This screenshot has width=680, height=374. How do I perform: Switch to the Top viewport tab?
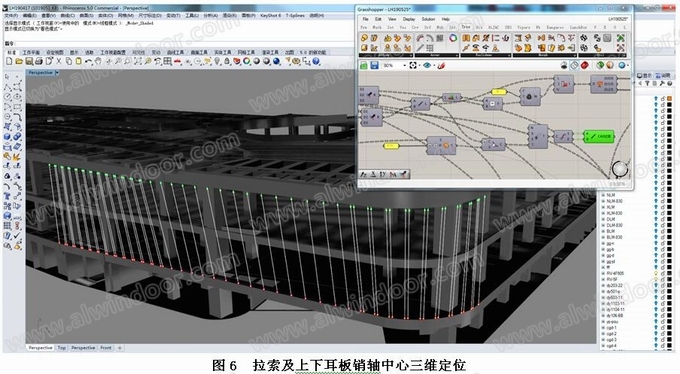62,348
